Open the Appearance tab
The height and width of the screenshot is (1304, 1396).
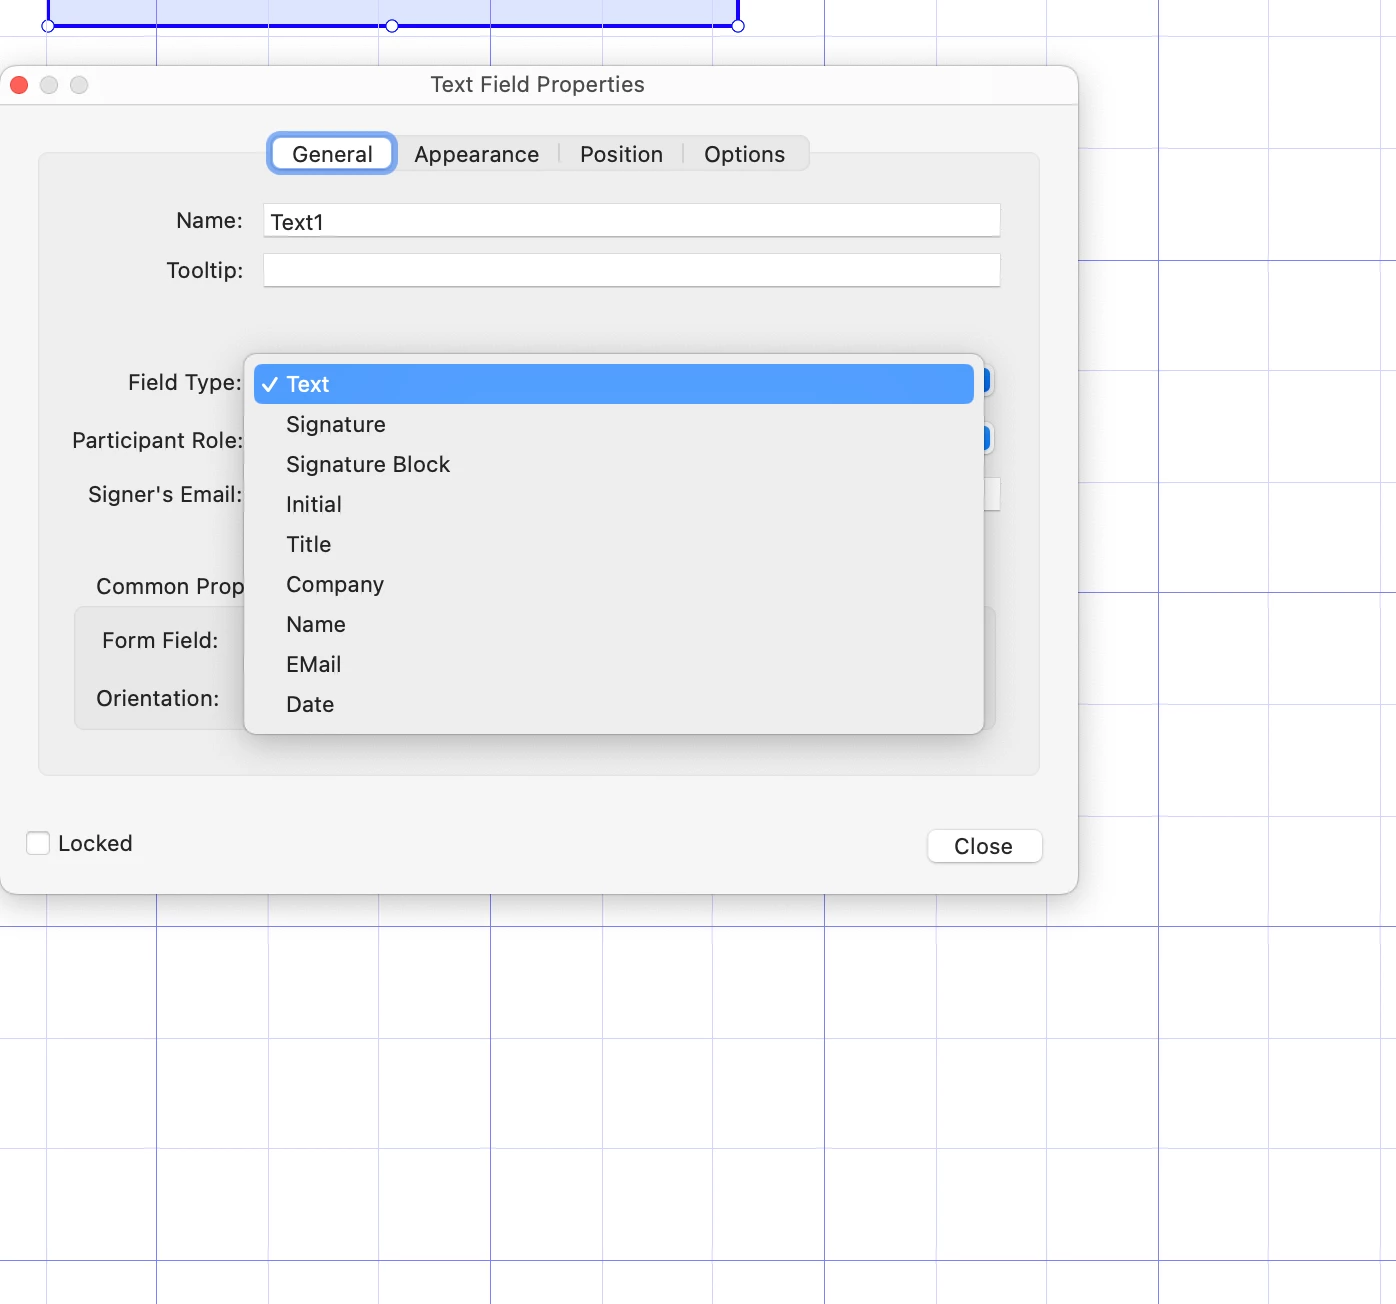(x=476, y=154)
